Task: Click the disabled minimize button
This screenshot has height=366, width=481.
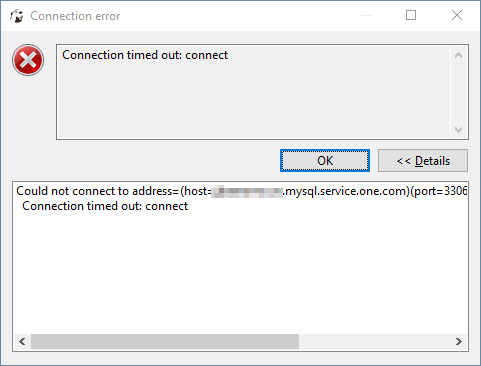Action: point(366,15)
